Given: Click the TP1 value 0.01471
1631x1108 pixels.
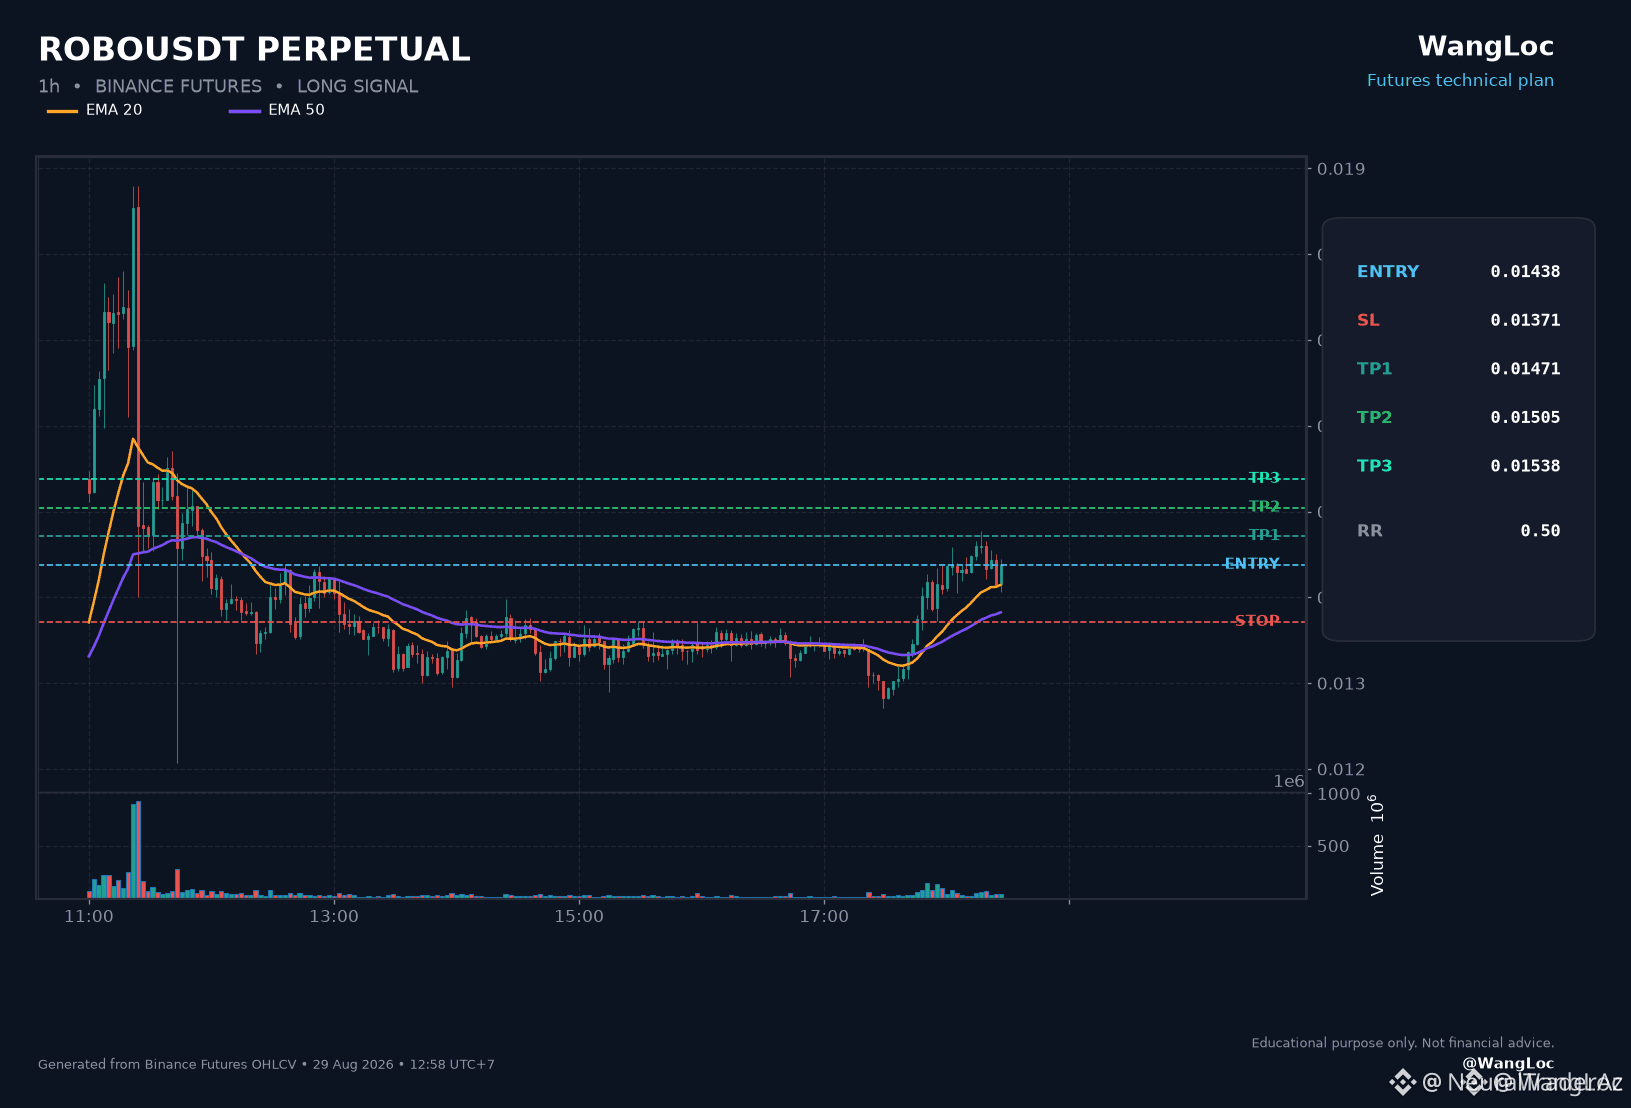Looking at the screenshot, I should 1525,368.
